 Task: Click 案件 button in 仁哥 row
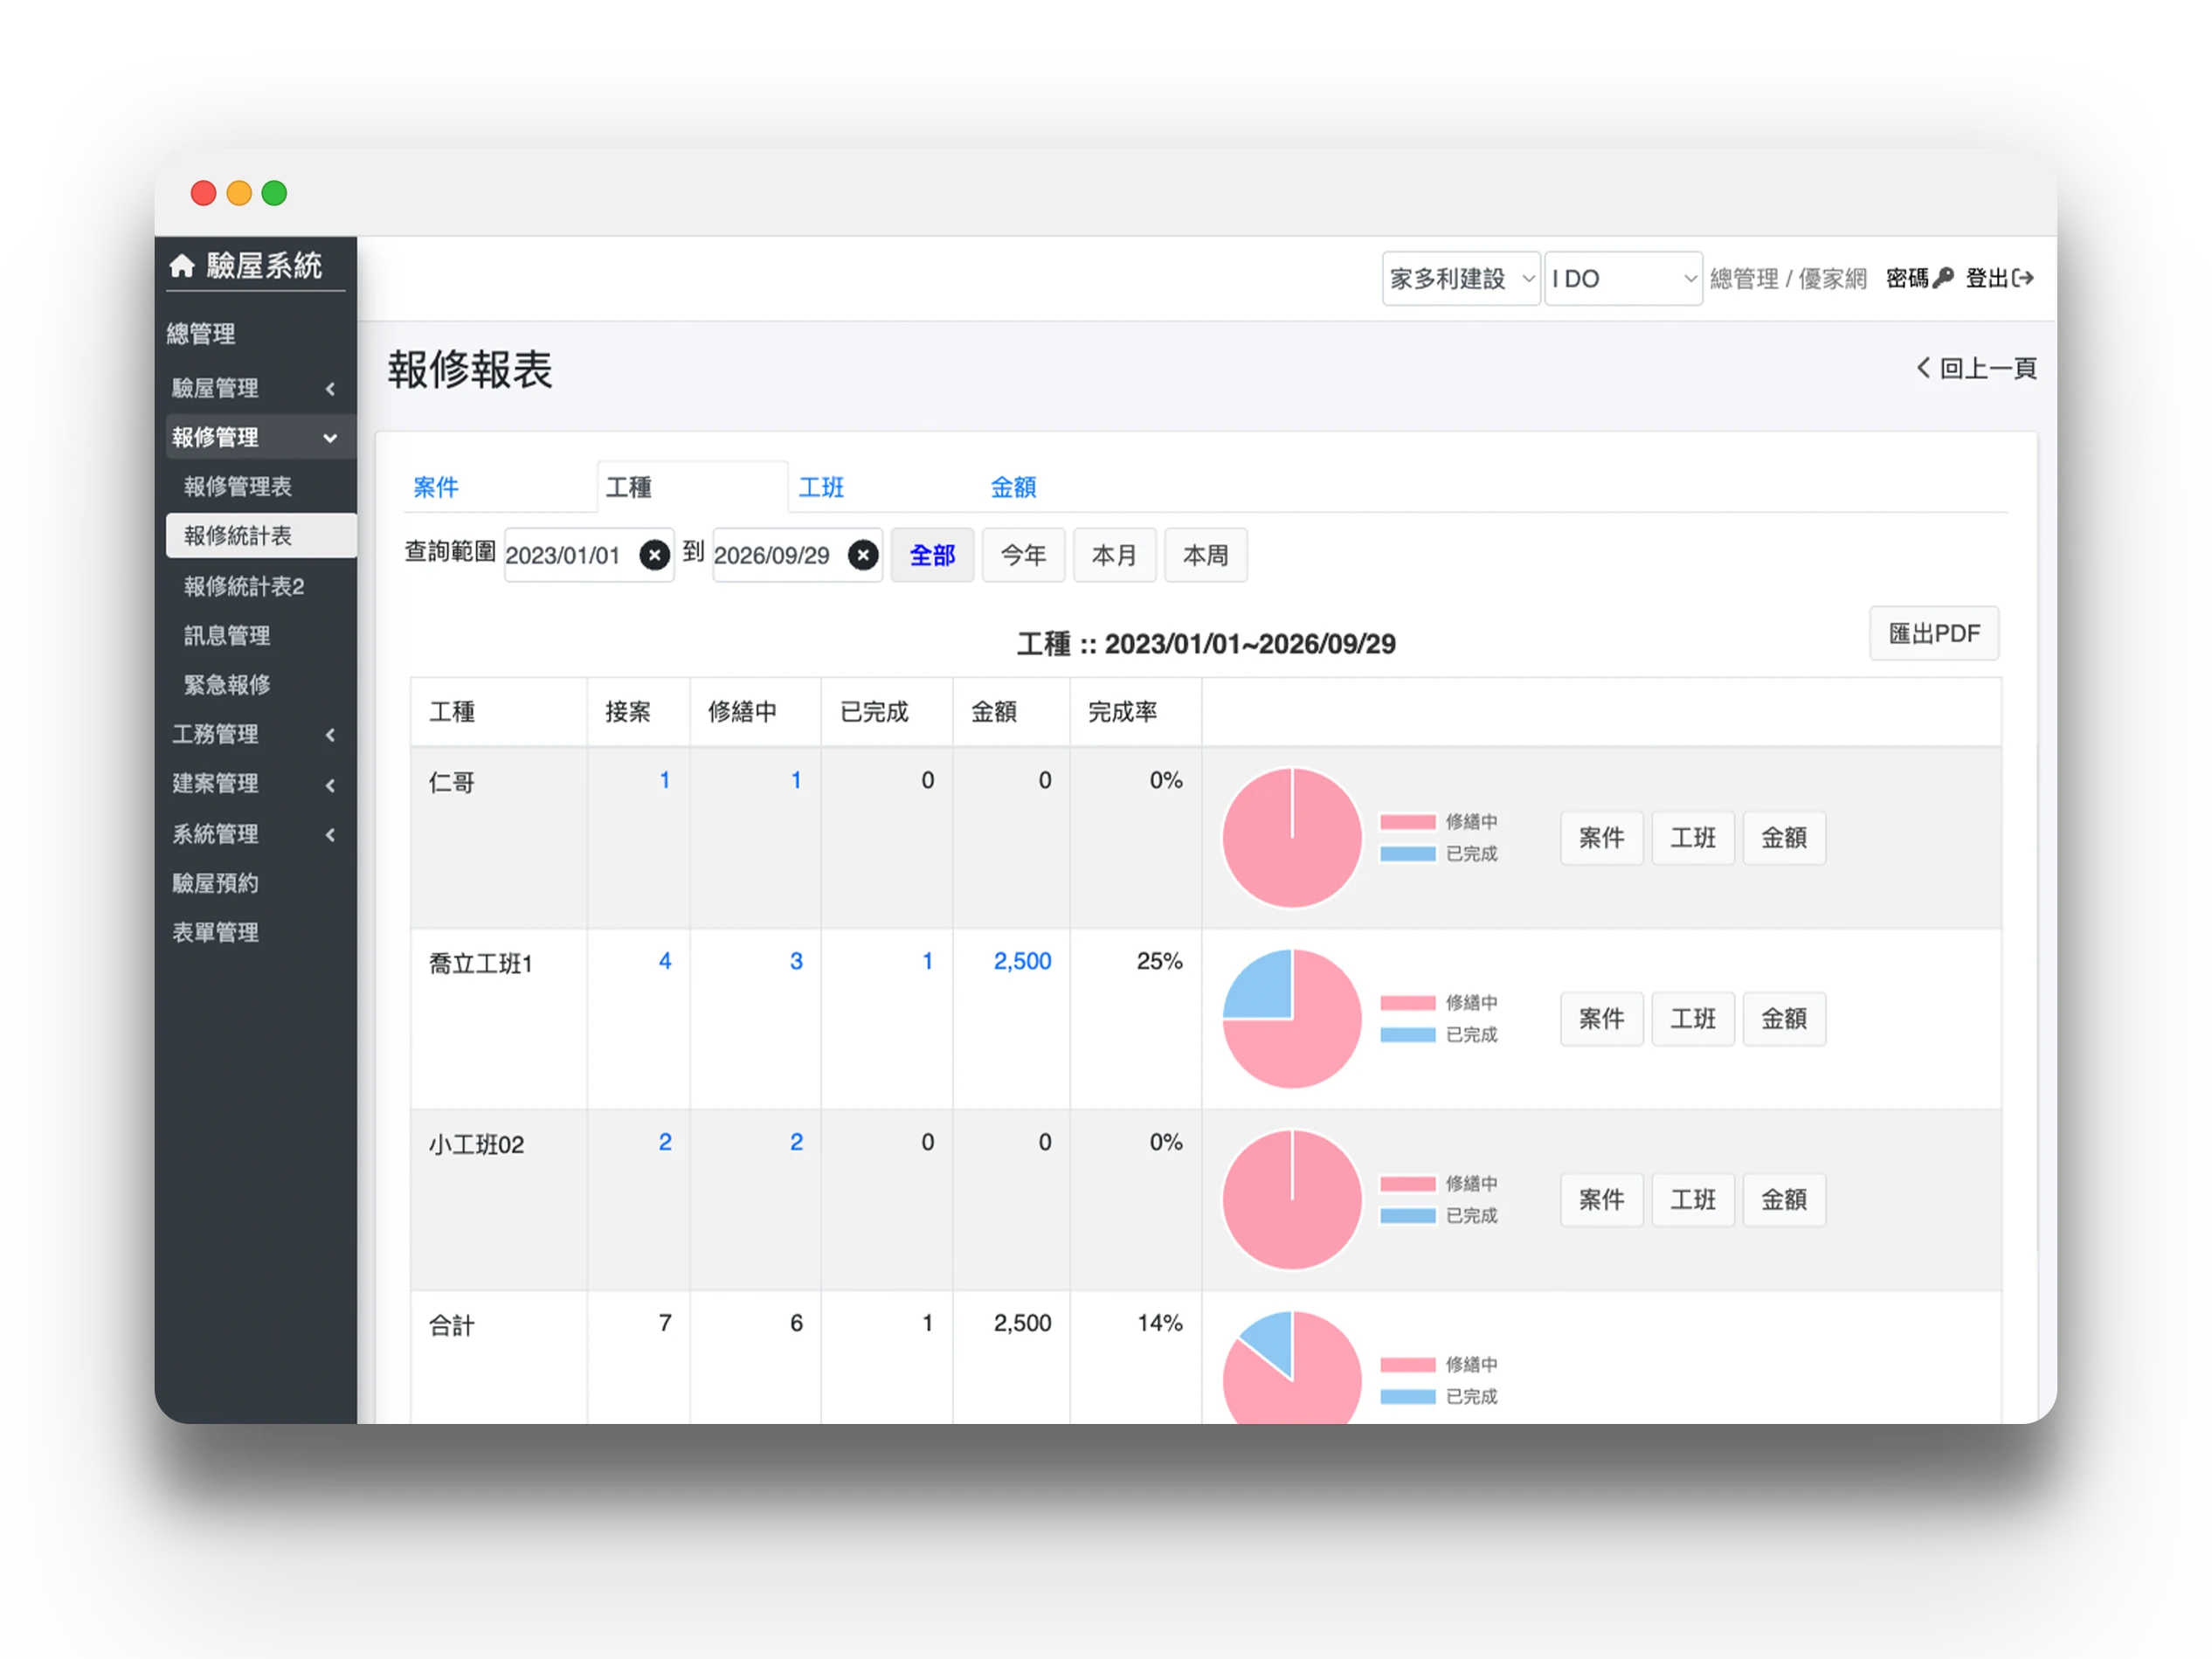pyautogui.click(x=1601, y=838)
